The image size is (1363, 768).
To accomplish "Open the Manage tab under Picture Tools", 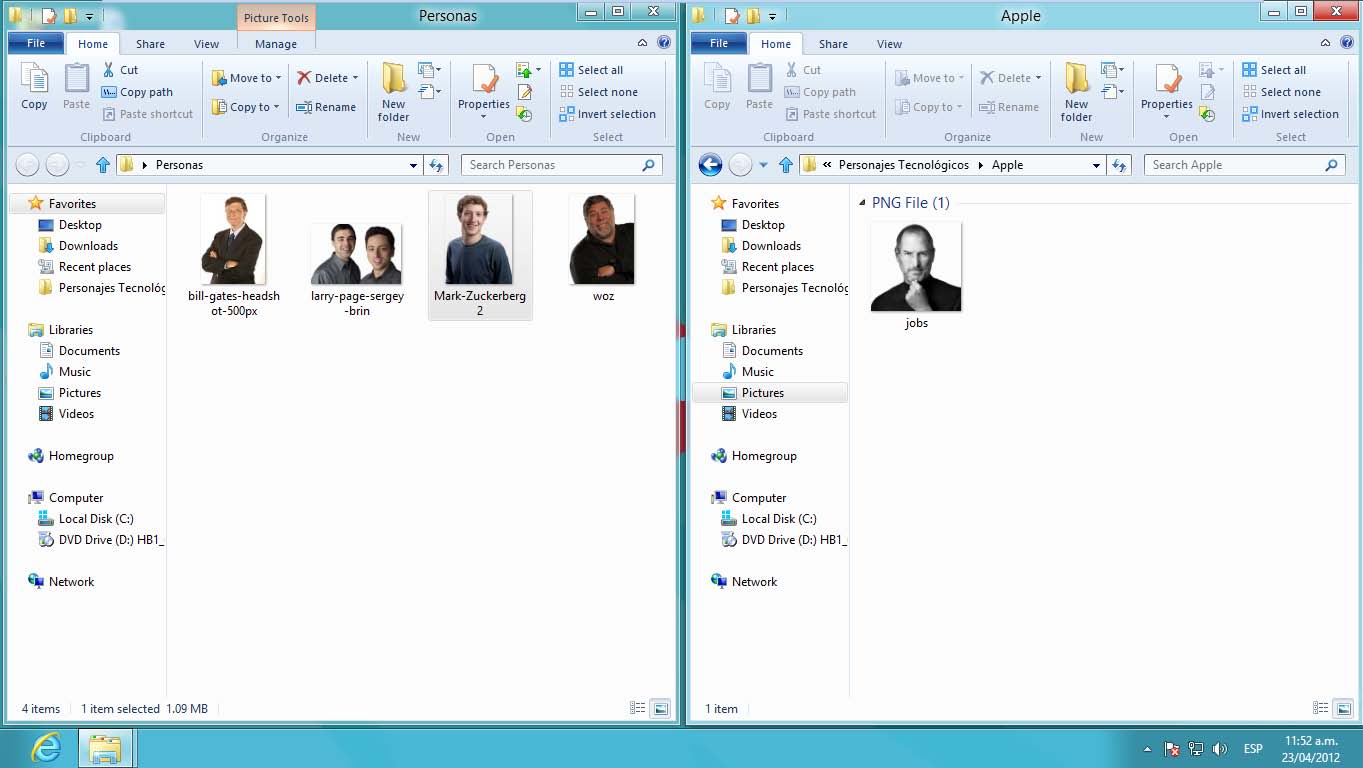I will coord(275,44).
